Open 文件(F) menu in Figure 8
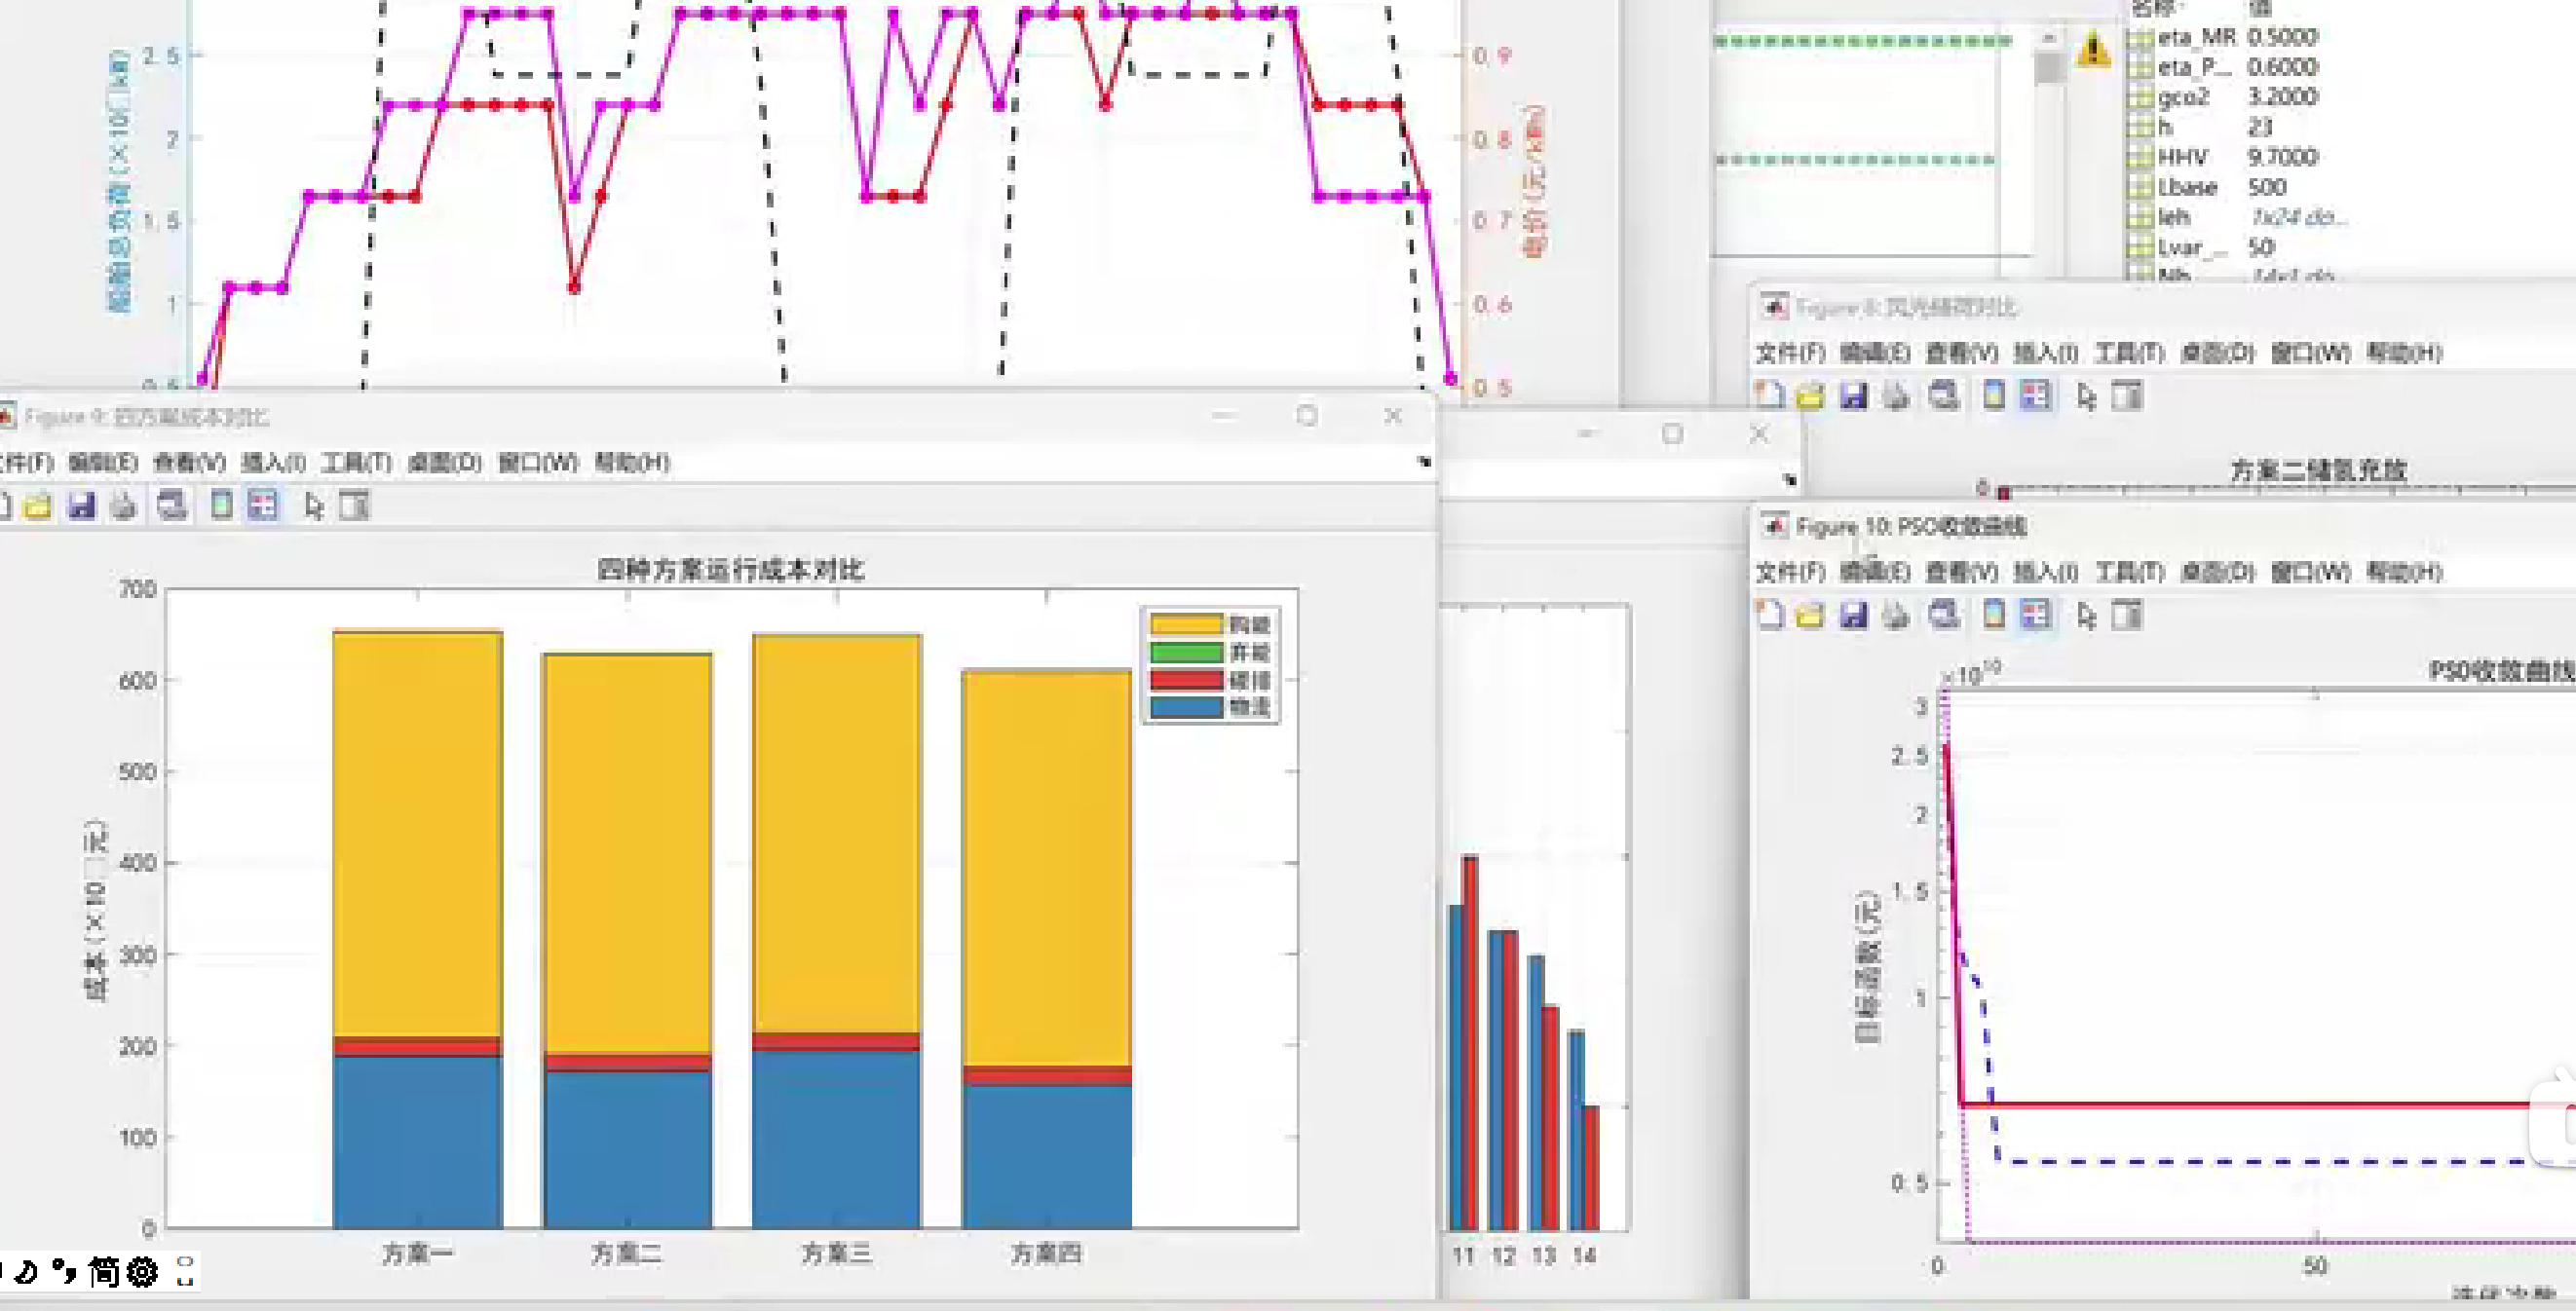This screenshot has height=1311, width=2576. click(1790, 353)
